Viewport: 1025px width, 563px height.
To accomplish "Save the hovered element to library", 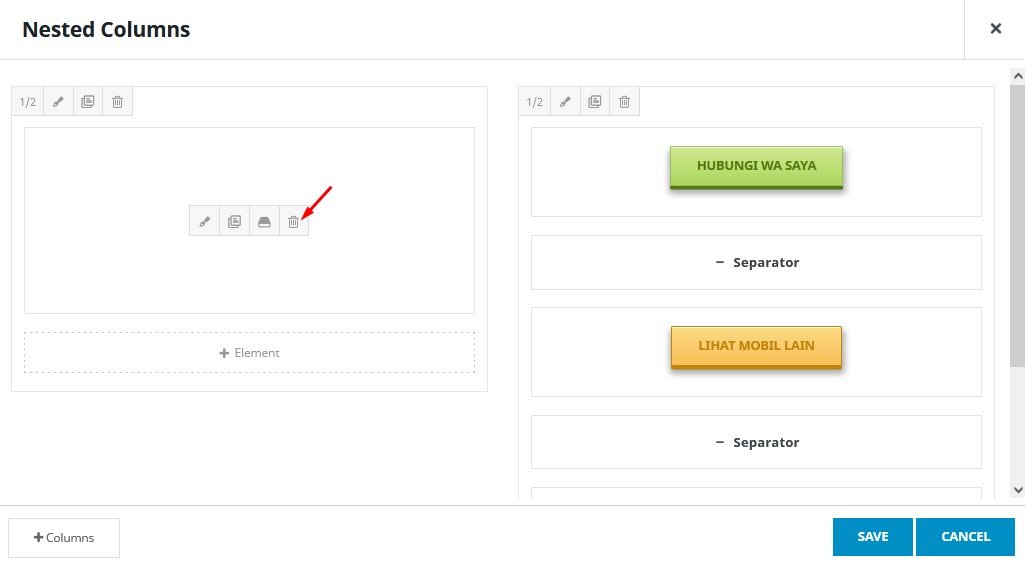I will [264, 222].
